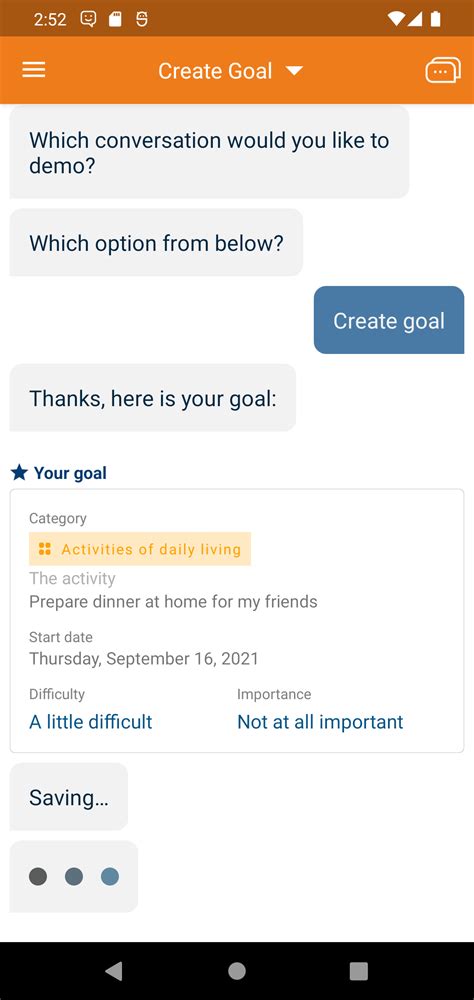
Task: Tap the Android back navigation button
Action: pos(114,971)
